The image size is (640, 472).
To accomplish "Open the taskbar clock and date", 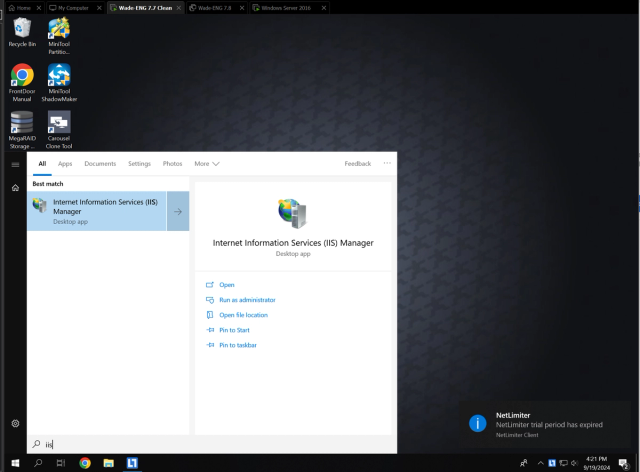I will [596, 463].
